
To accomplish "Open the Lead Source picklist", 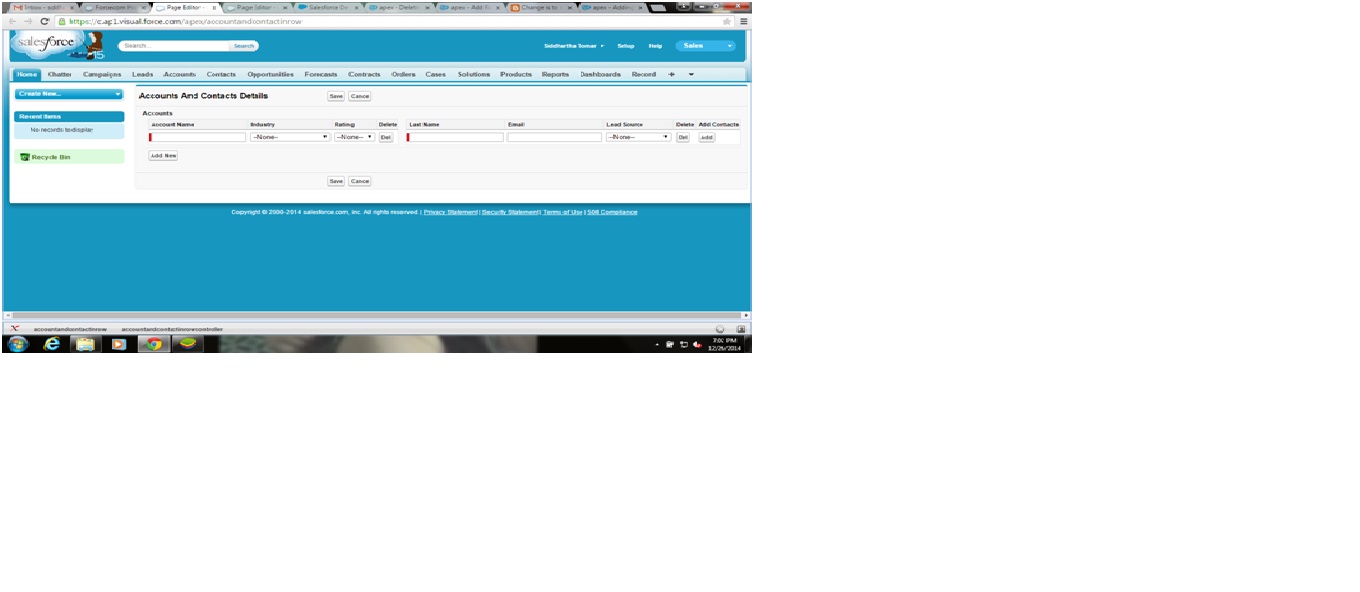I will click(x=638, y=137).
